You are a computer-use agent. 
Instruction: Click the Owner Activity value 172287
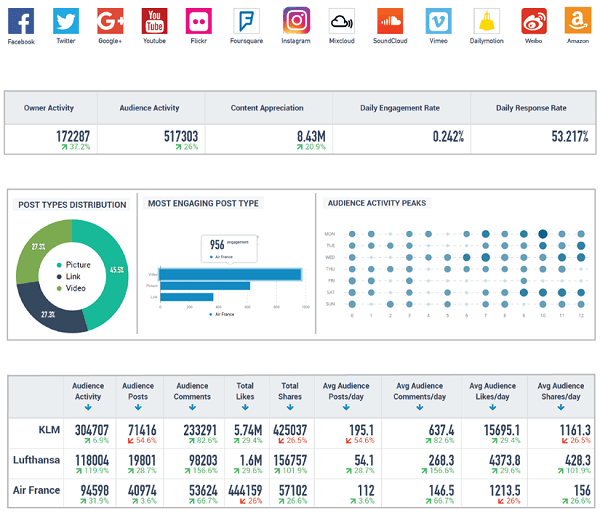(x=73, y=136)
